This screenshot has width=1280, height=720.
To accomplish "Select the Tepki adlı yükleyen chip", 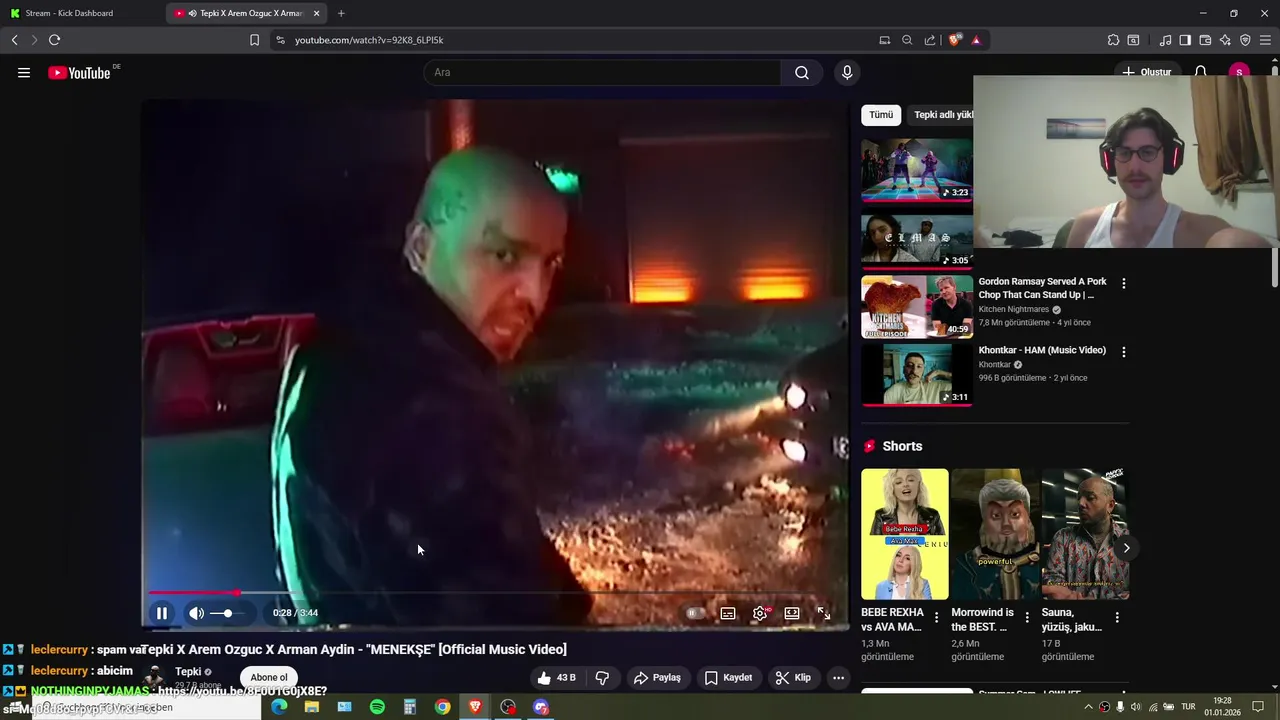I will coord(942,115).
